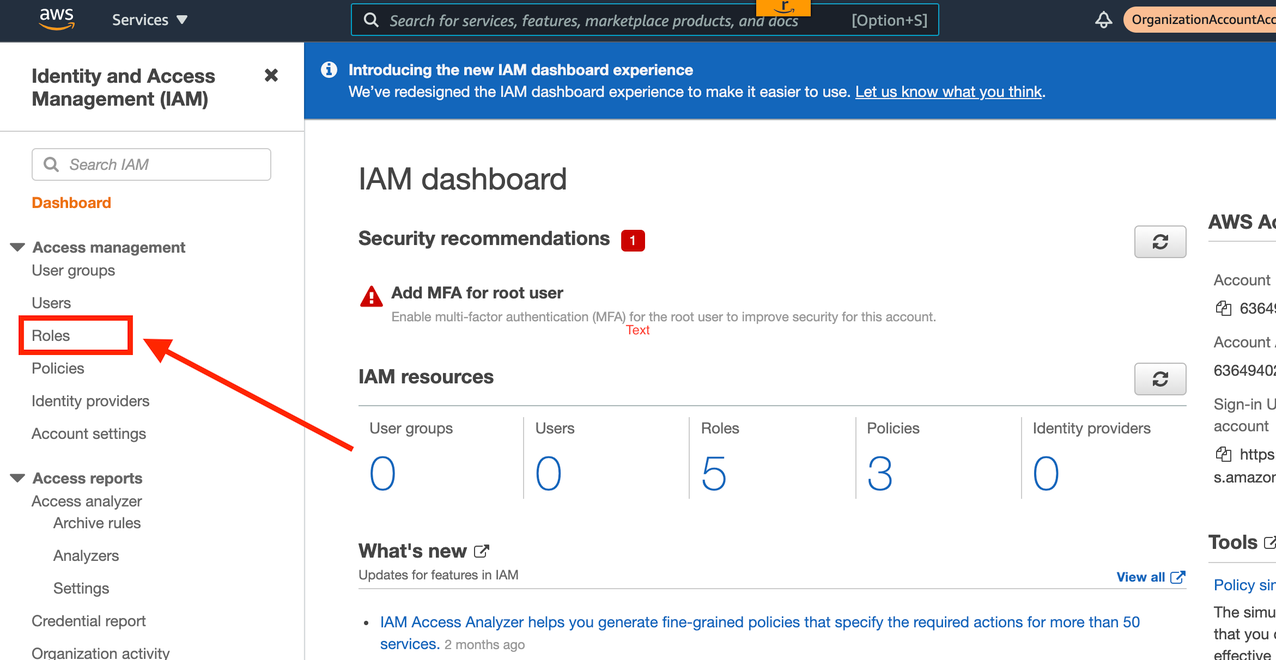Open the Identity providers count of 0

(1046, 474)
